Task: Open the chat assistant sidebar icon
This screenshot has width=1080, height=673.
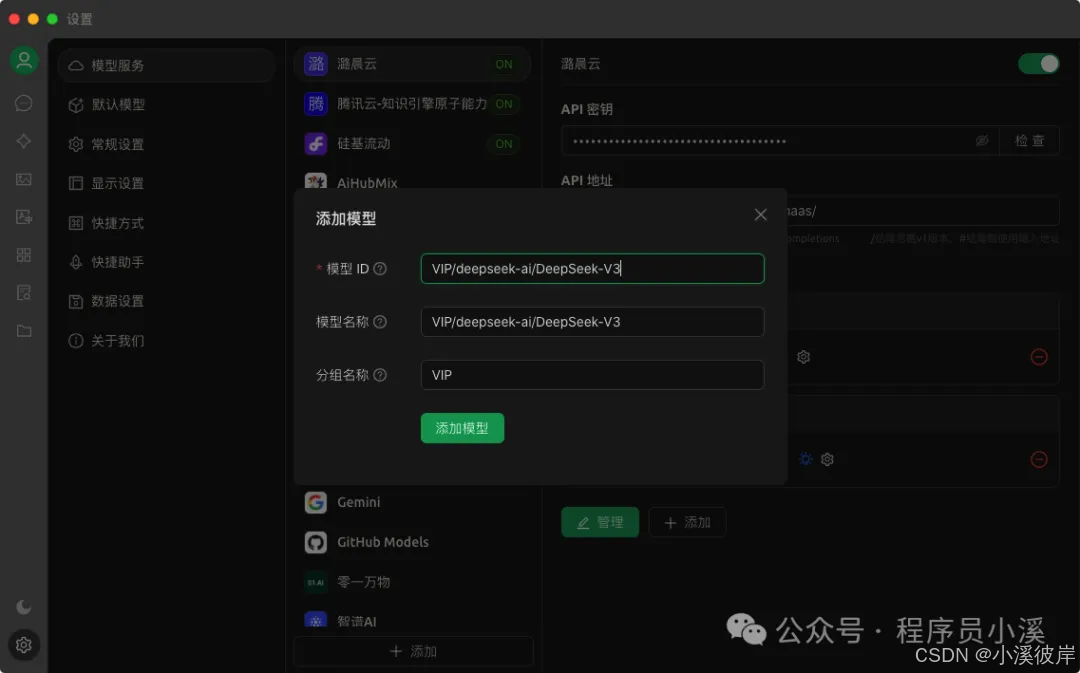Action: [x=23, y=103]
